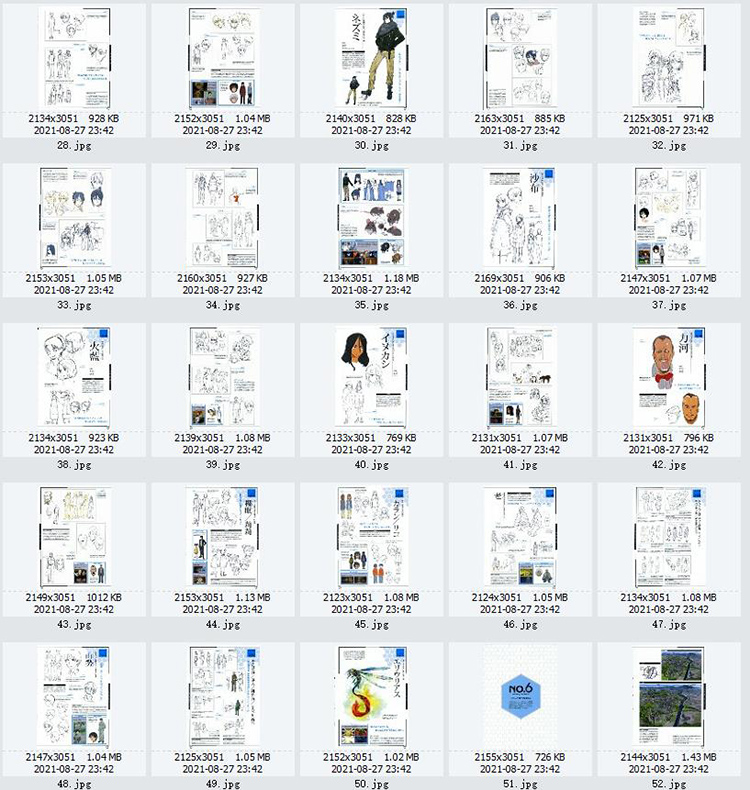Click the file name 33.jpg

74,305
